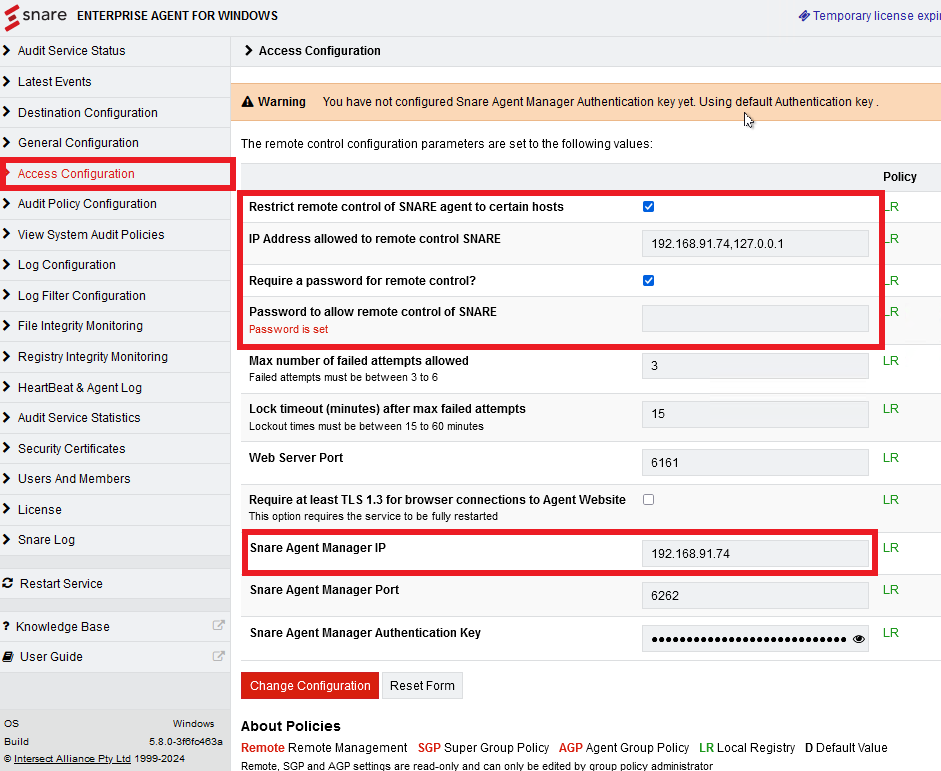Screen dimensions: 941x771
Task: Open the License page
Action: point(40,509)
